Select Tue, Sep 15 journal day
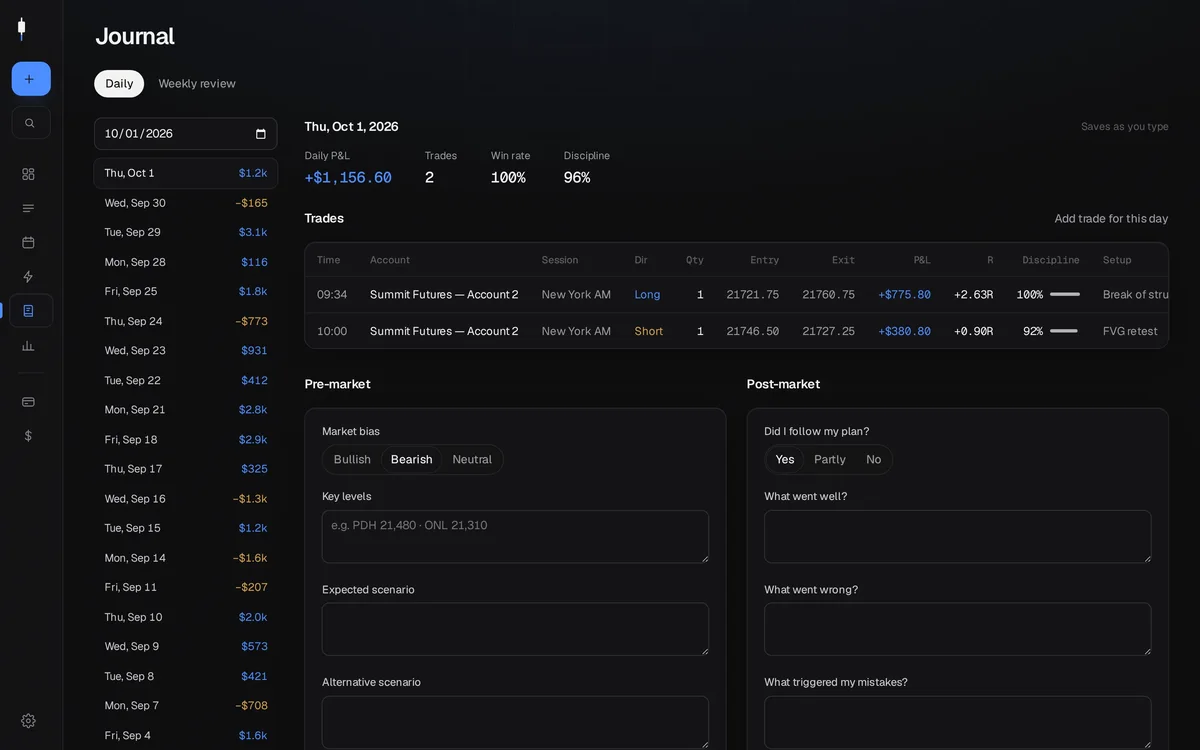This screenshot has width=1200, height=750. 186,528
